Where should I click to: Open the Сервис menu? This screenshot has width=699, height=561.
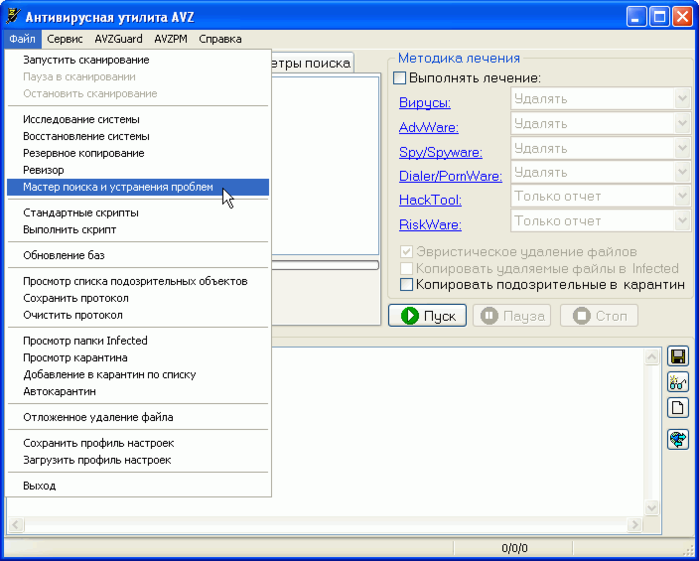pos(65,39)
